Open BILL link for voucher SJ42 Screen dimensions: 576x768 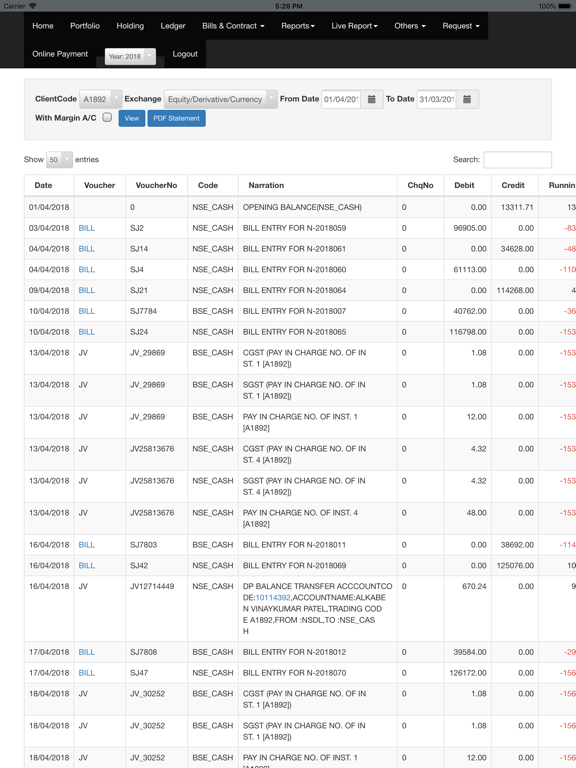coord(87,566)
